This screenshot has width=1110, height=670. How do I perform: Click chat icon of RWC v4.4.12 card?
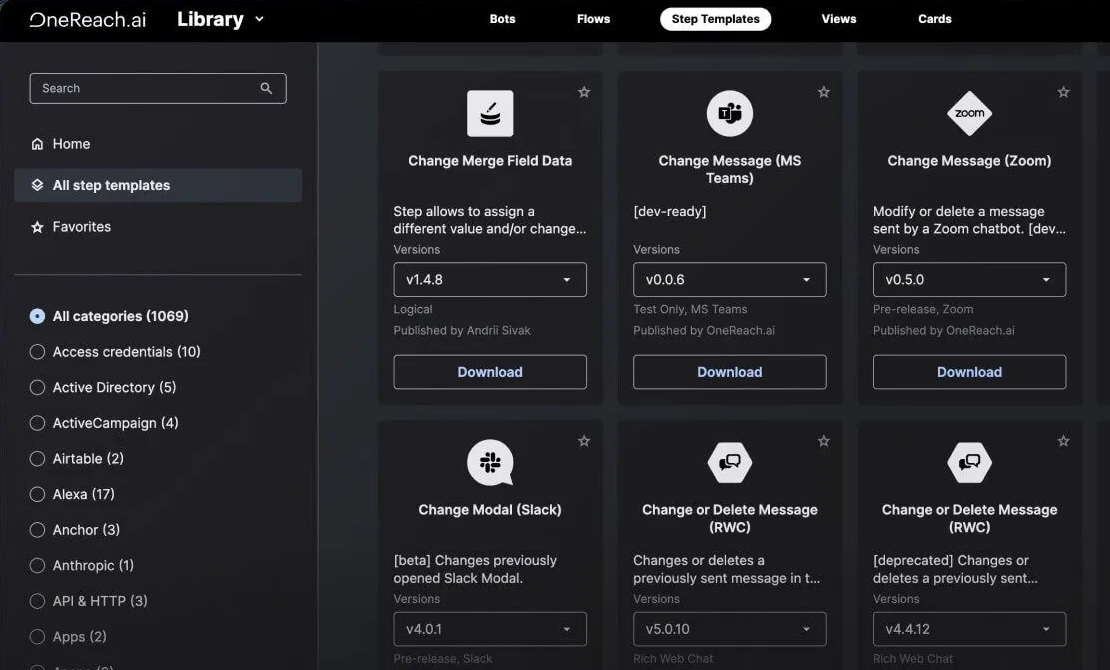[970, 462]
